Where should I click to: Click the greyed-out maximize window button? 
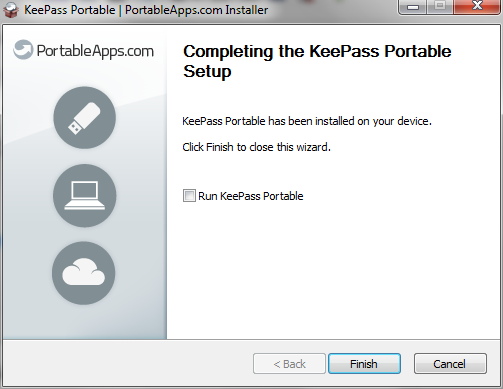pyautogui.click(x=440, y=7)
